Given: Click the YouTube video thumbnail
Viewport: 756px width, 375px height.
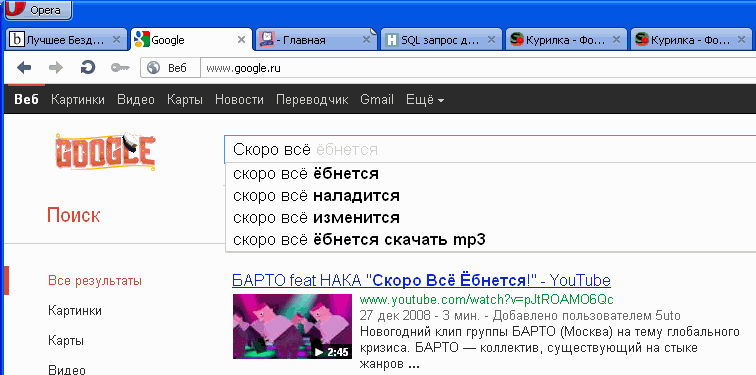Looking at the screenshot, I should [292, 326].
